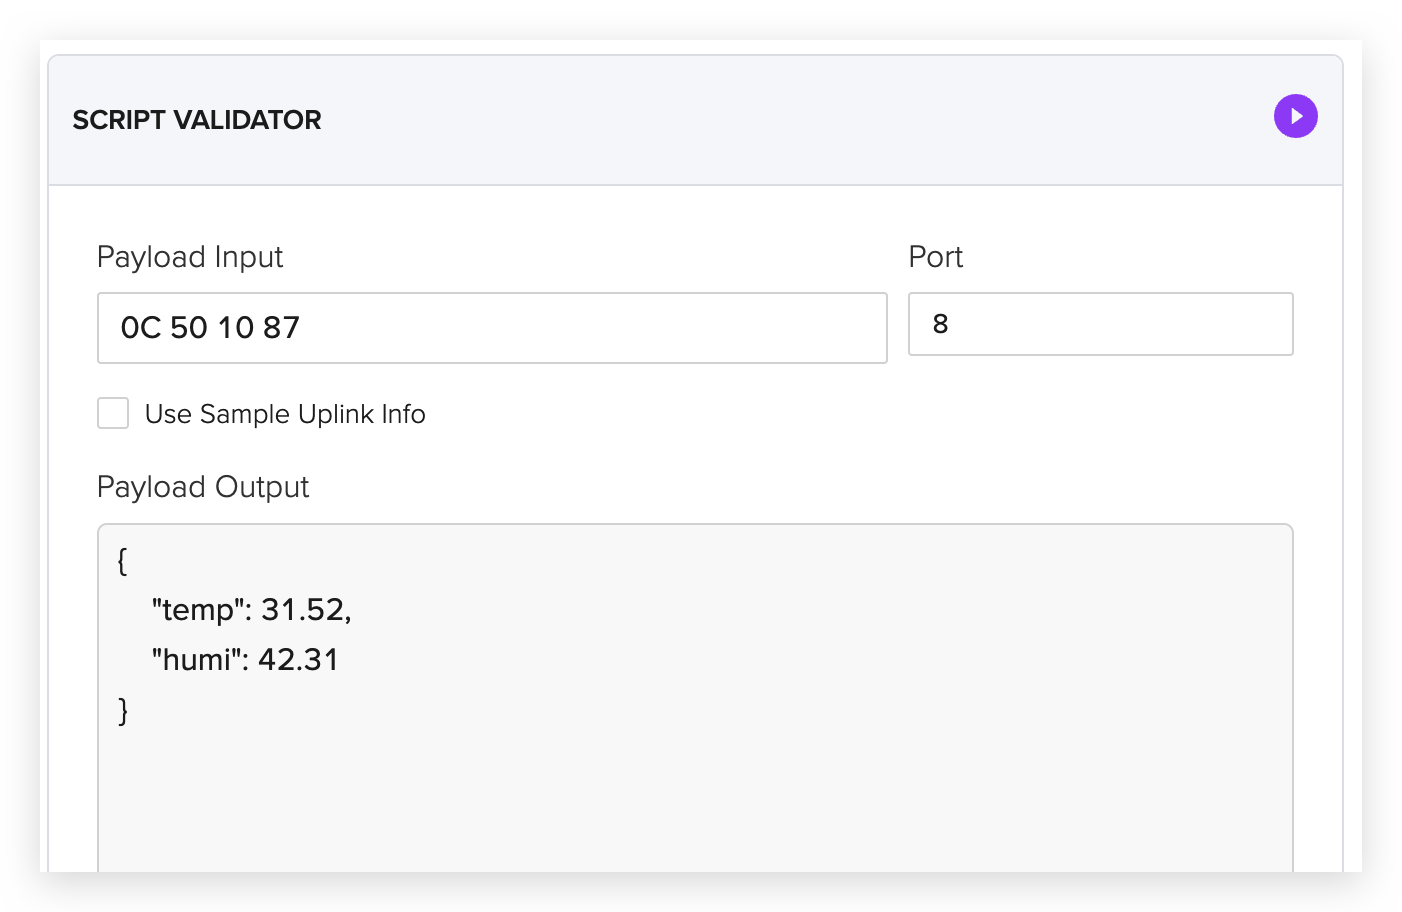Click the Port label
Image resolution: width=1402 pixels, height=912 pixels.
(935, 257)
